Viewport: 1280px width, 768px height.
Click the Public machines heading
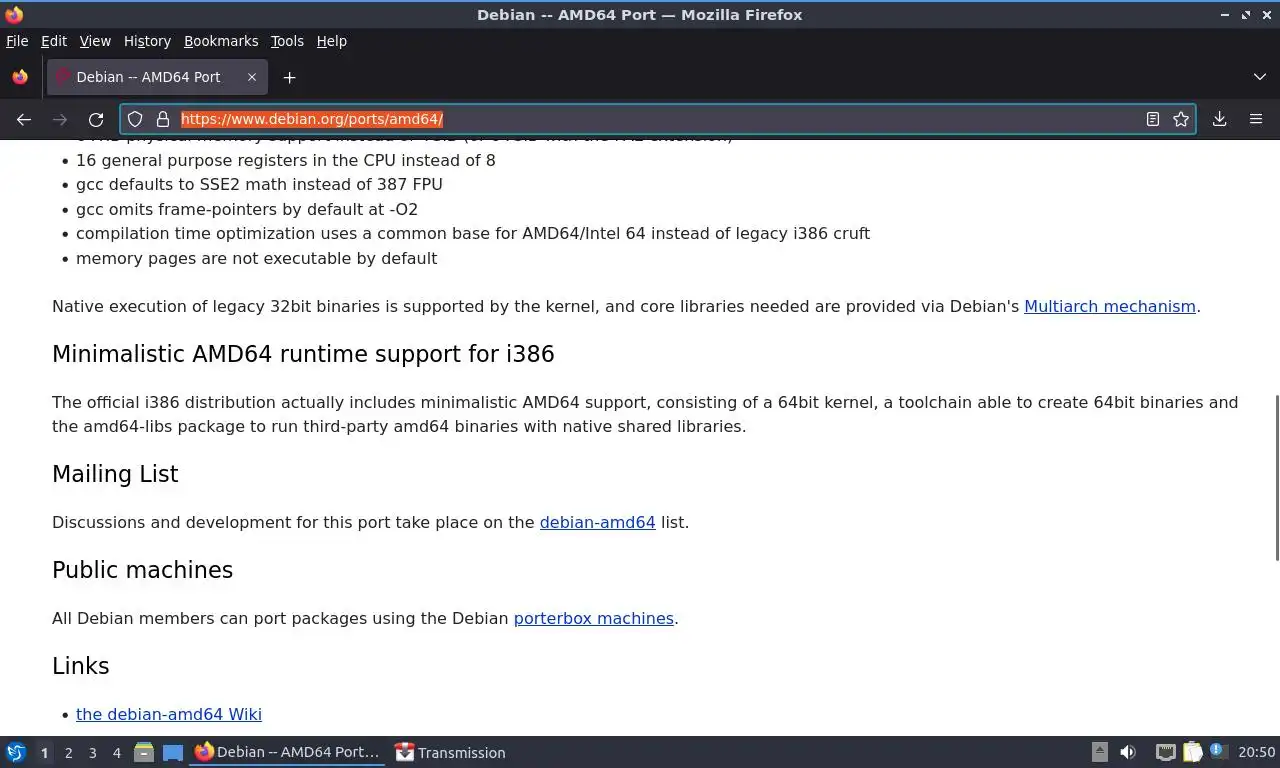(142, 570)
